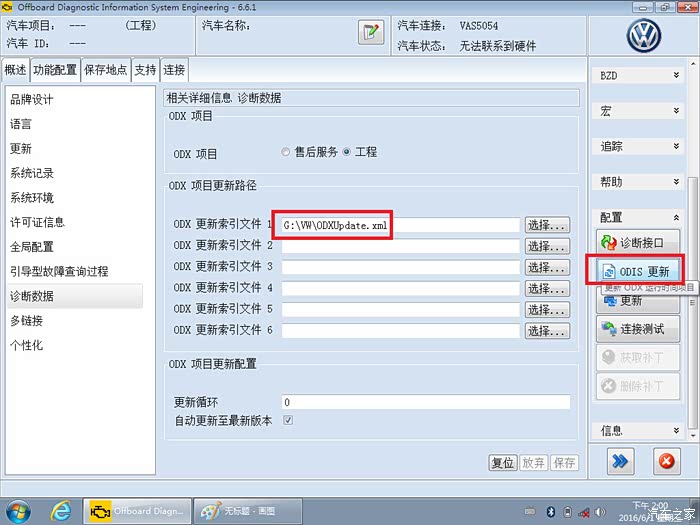700x525 pixels.
Task: Click the 复位 reset button
Action: point(503,462)
